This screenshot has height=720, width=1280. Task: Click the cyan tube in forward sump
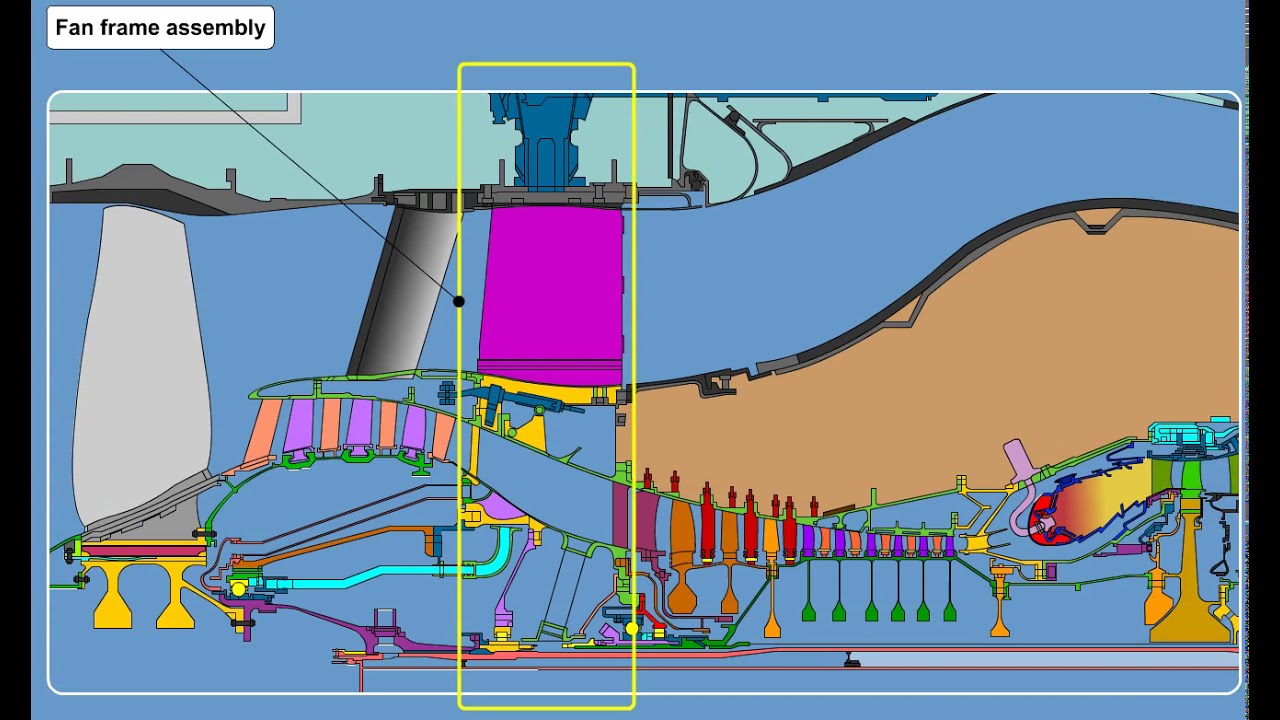(x=390, y=570)
